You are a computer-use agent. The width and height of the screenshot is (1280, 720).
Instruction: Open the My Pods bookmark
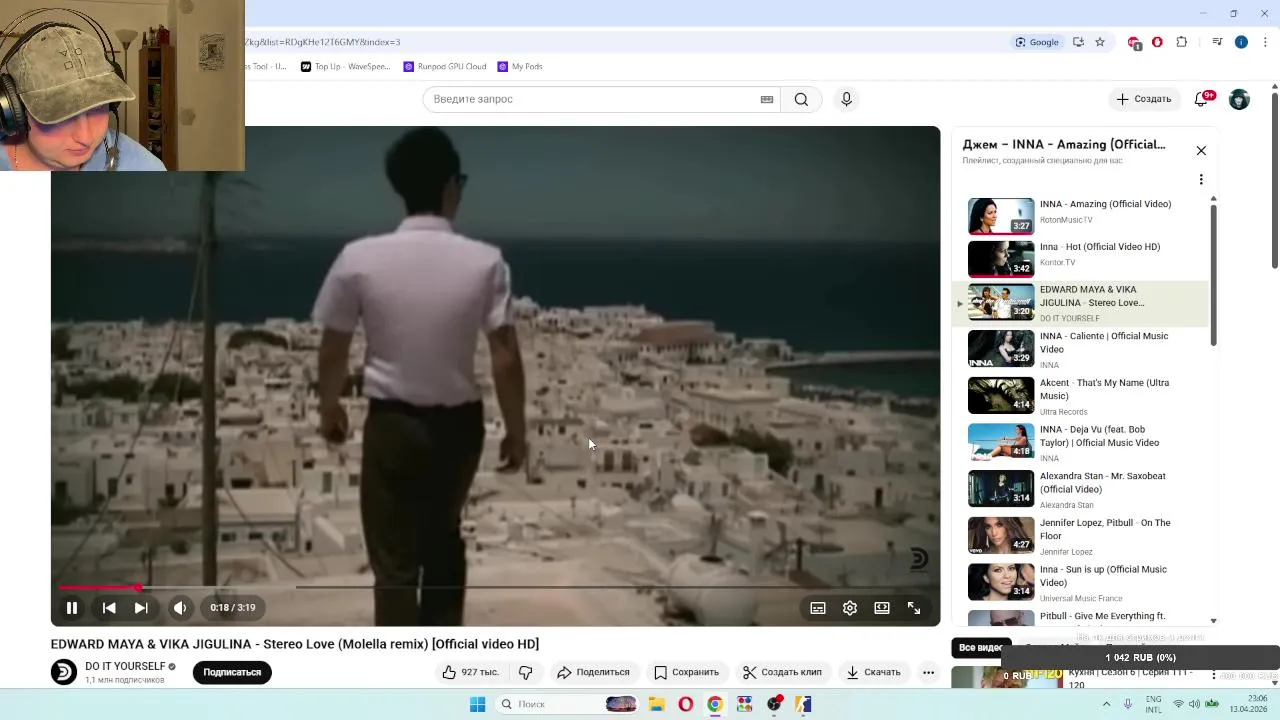coord(520,67)
